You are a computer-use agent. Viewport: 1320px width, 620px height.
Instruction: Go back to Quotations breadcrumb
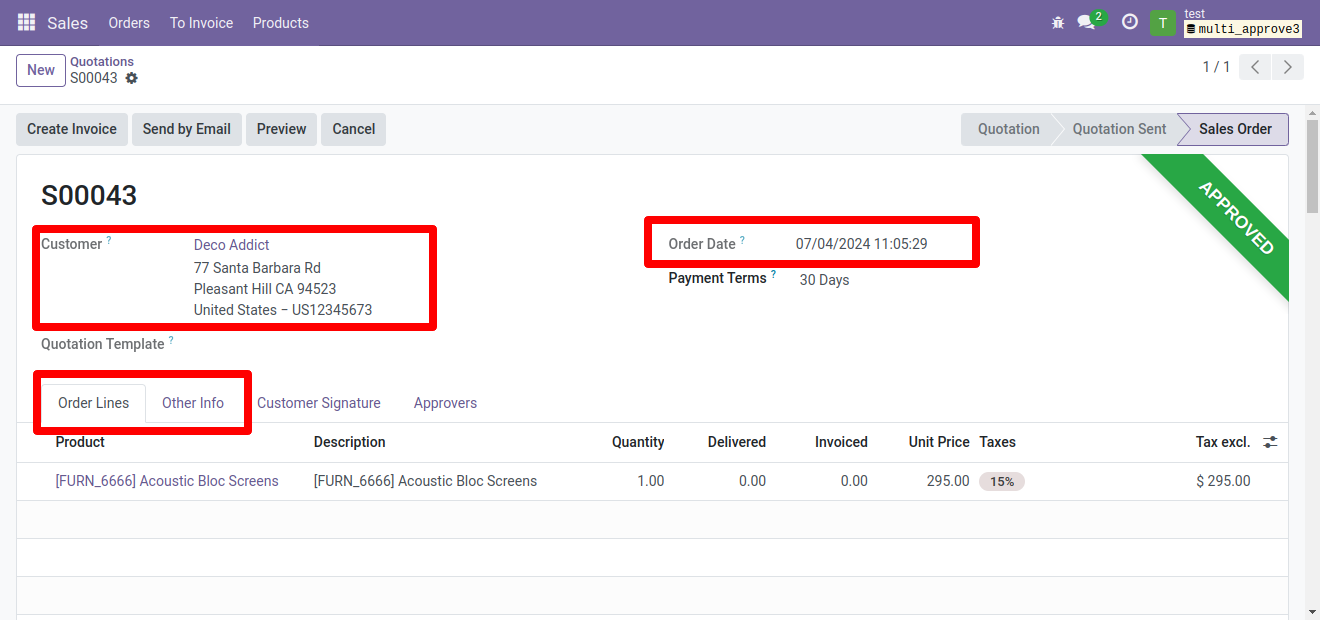click(102, 62)
